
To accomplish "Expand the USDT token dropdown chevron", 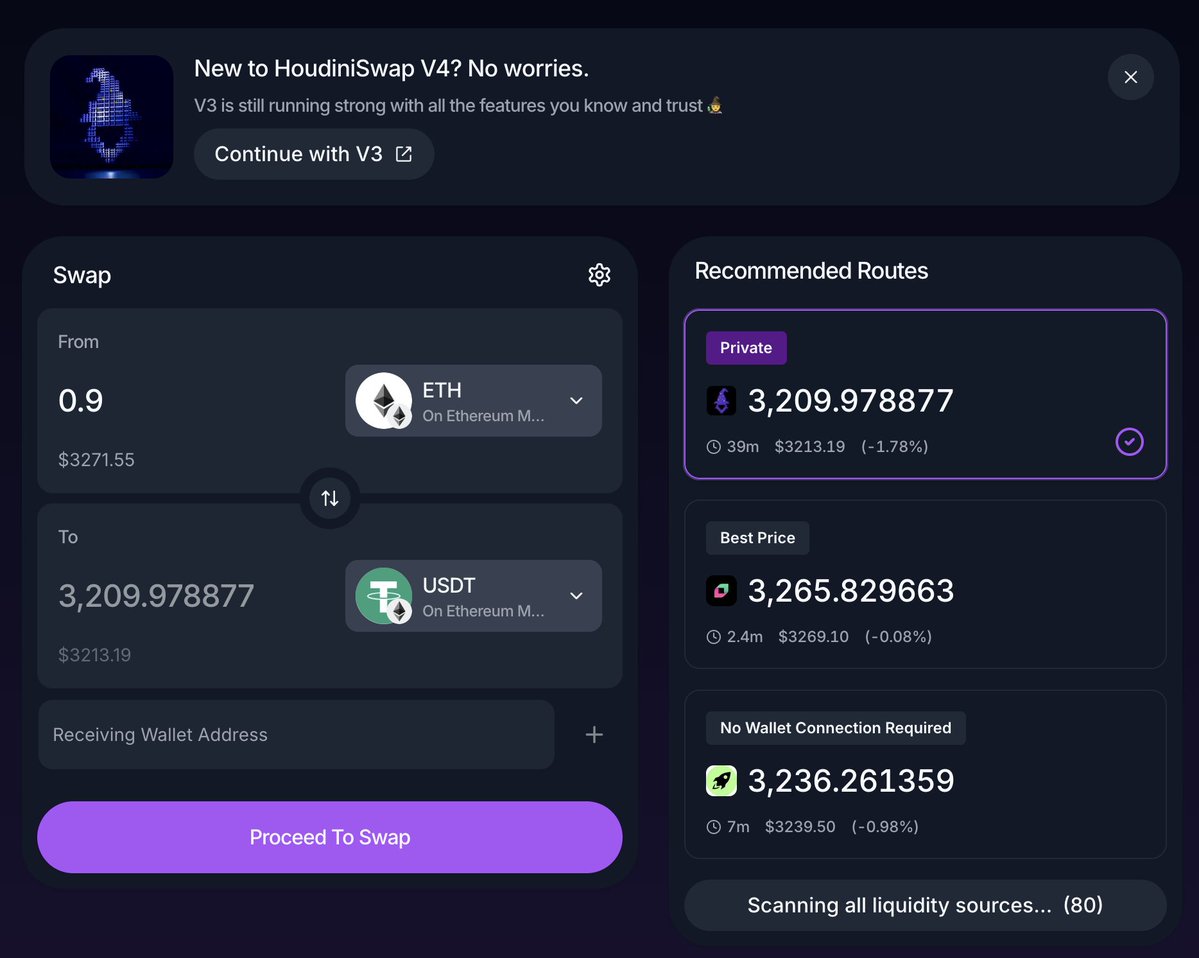I will (576, 596).
